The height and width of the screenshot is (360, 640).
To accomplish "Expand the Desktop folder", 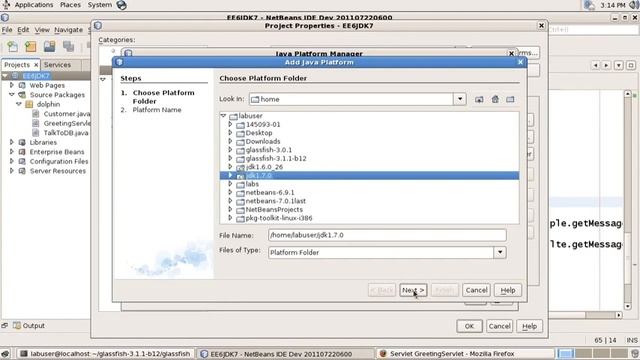I will [230, 133].
